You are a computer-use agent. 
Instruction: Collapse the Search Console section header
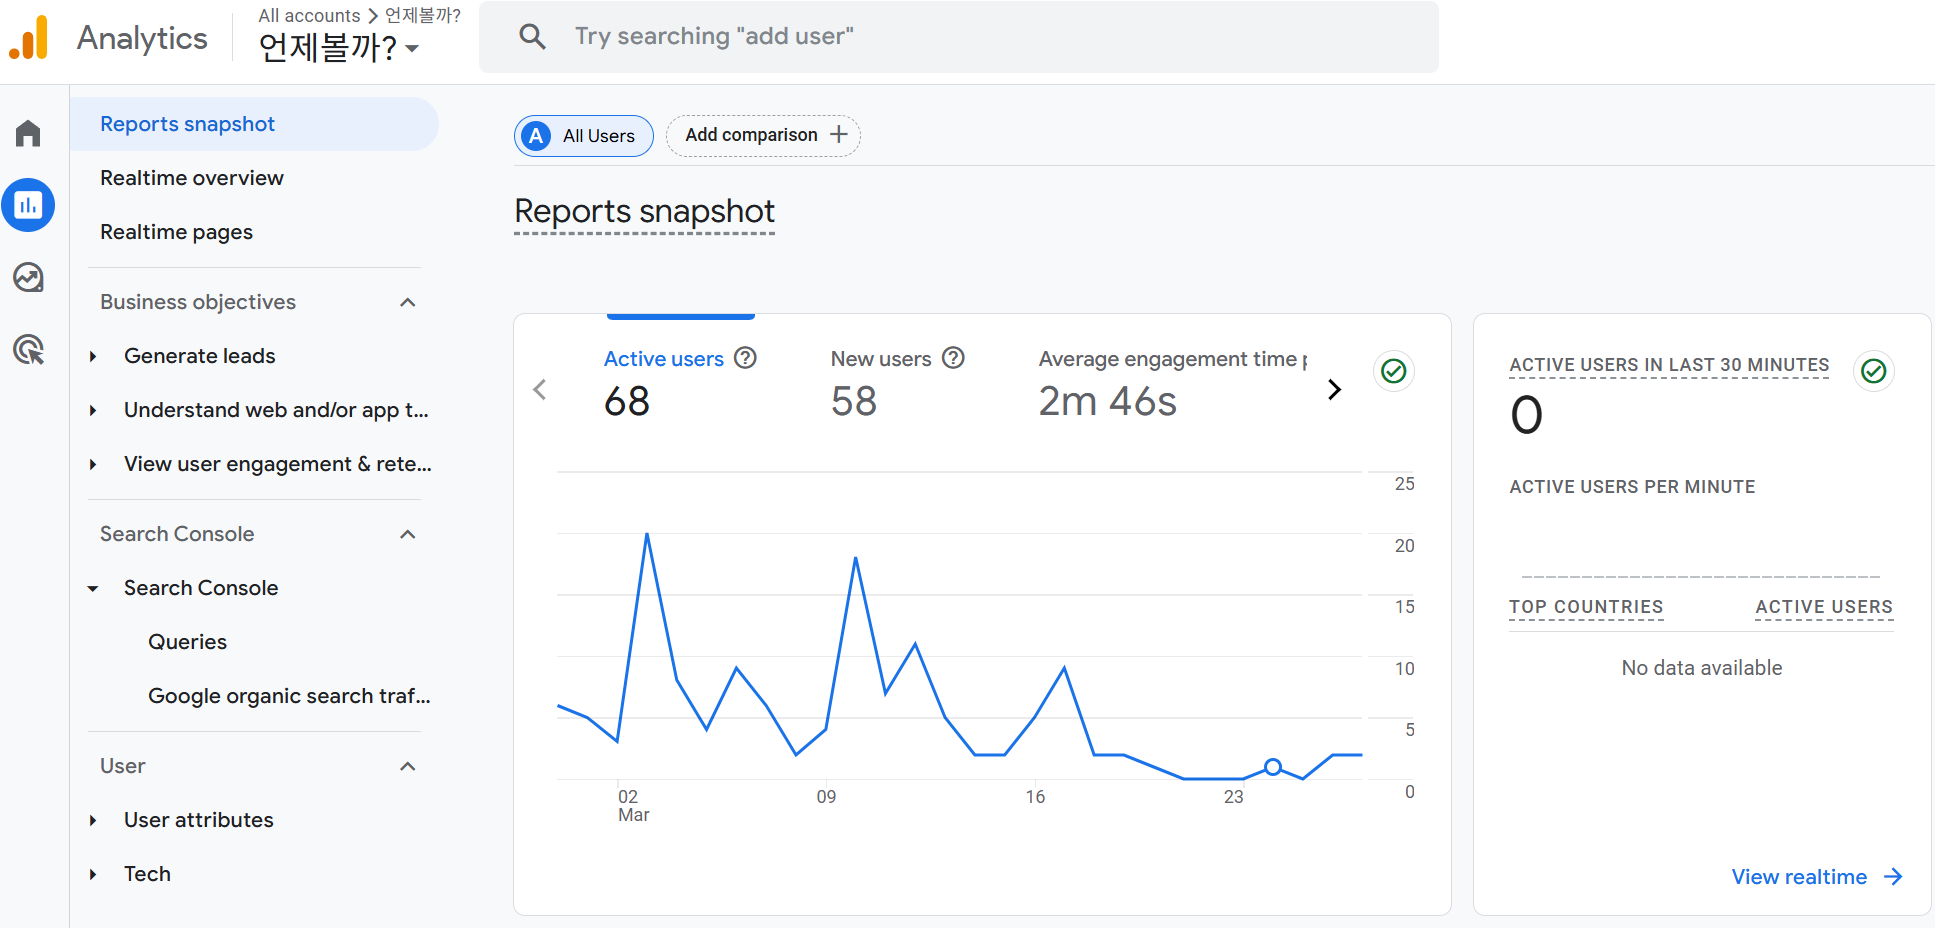point(407,534)
